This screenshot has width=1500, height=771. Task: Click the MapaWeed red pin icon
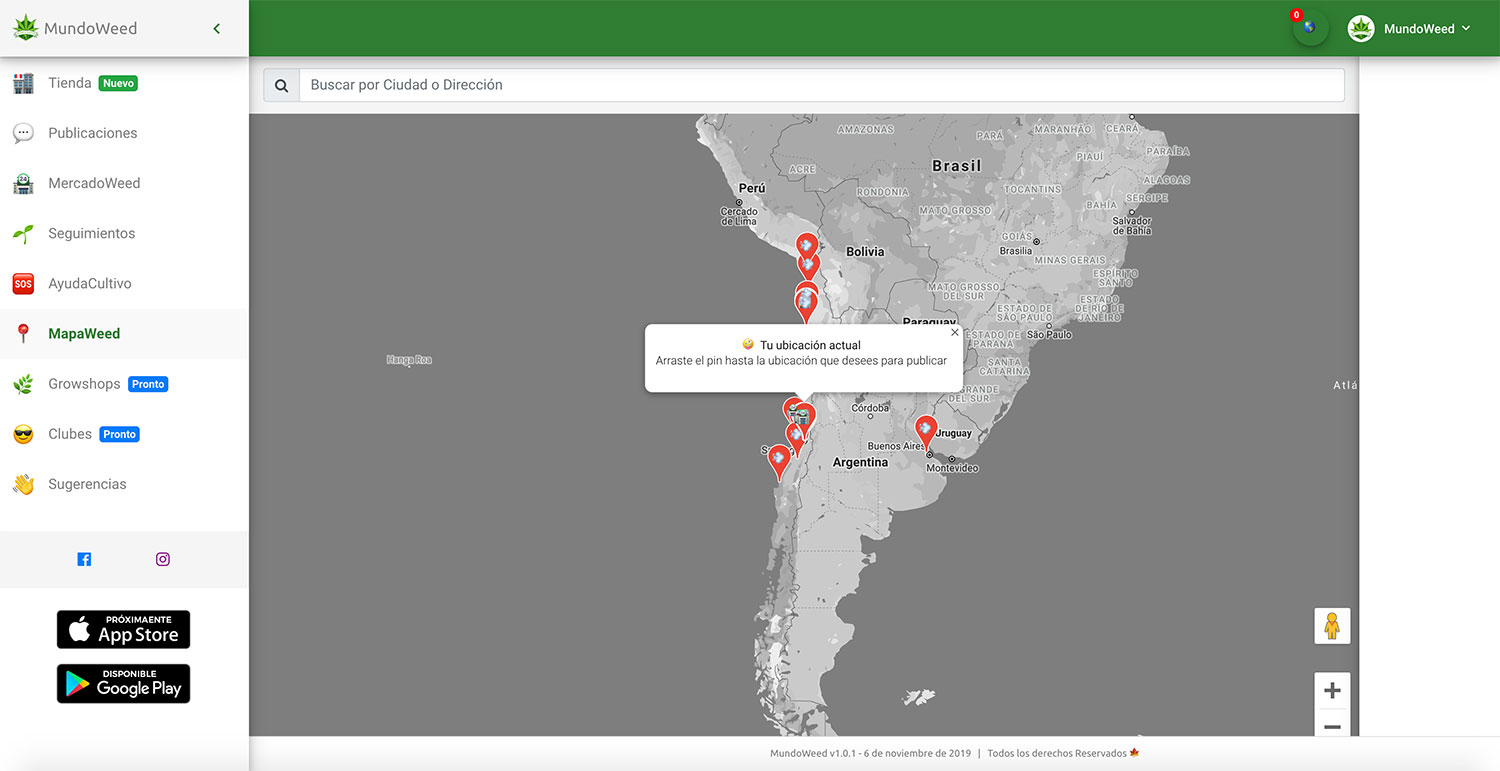click(23, 334)
